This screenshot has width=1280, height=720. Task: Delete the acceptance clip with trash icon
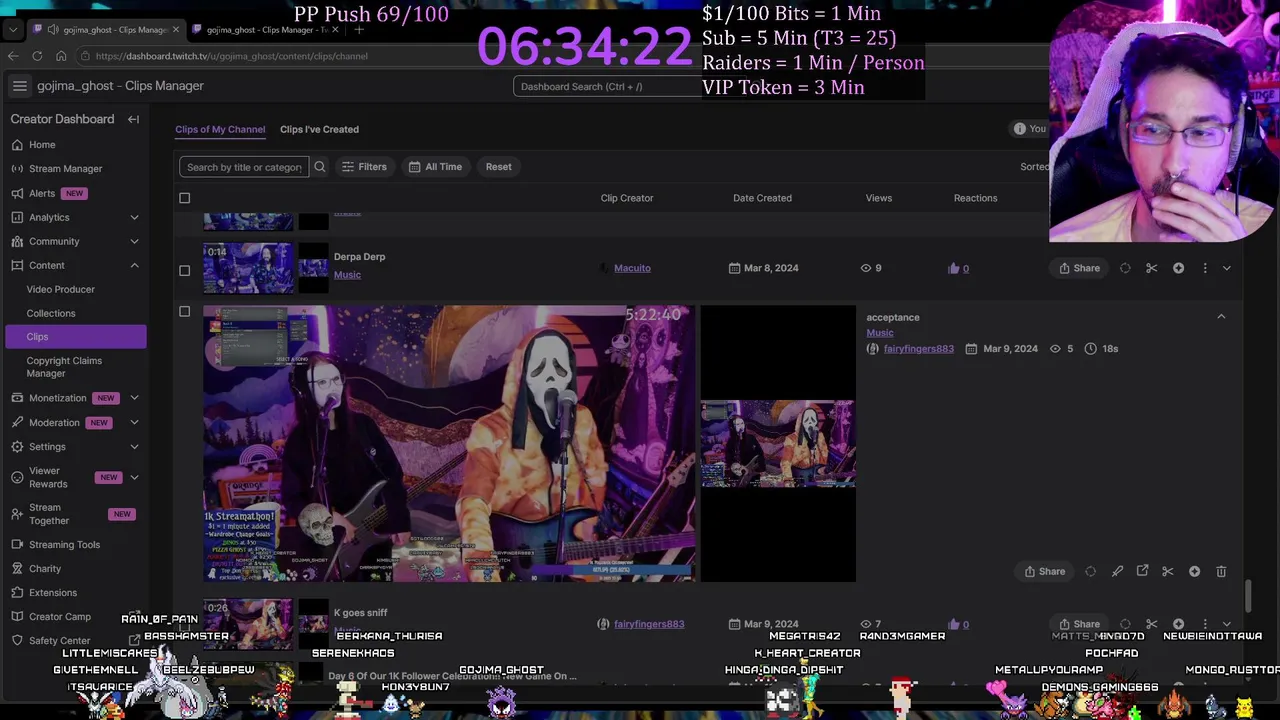point(1221,572)
